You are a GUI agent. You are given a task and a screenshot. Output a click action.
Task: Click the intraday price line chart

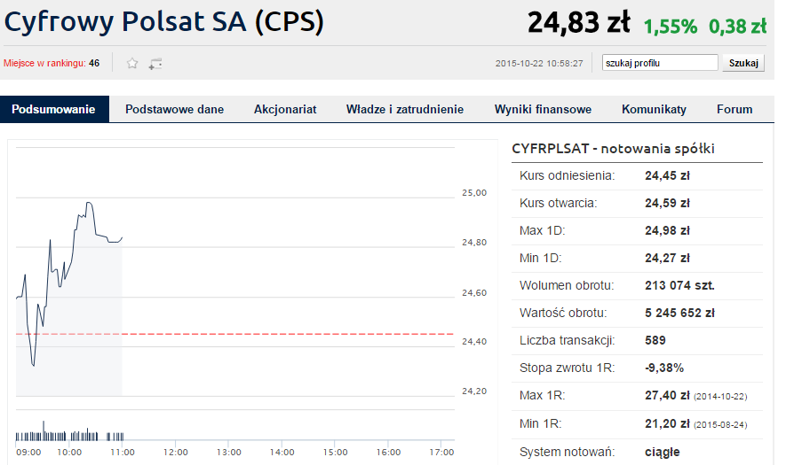pyautogui.click(x=69, y=284)
